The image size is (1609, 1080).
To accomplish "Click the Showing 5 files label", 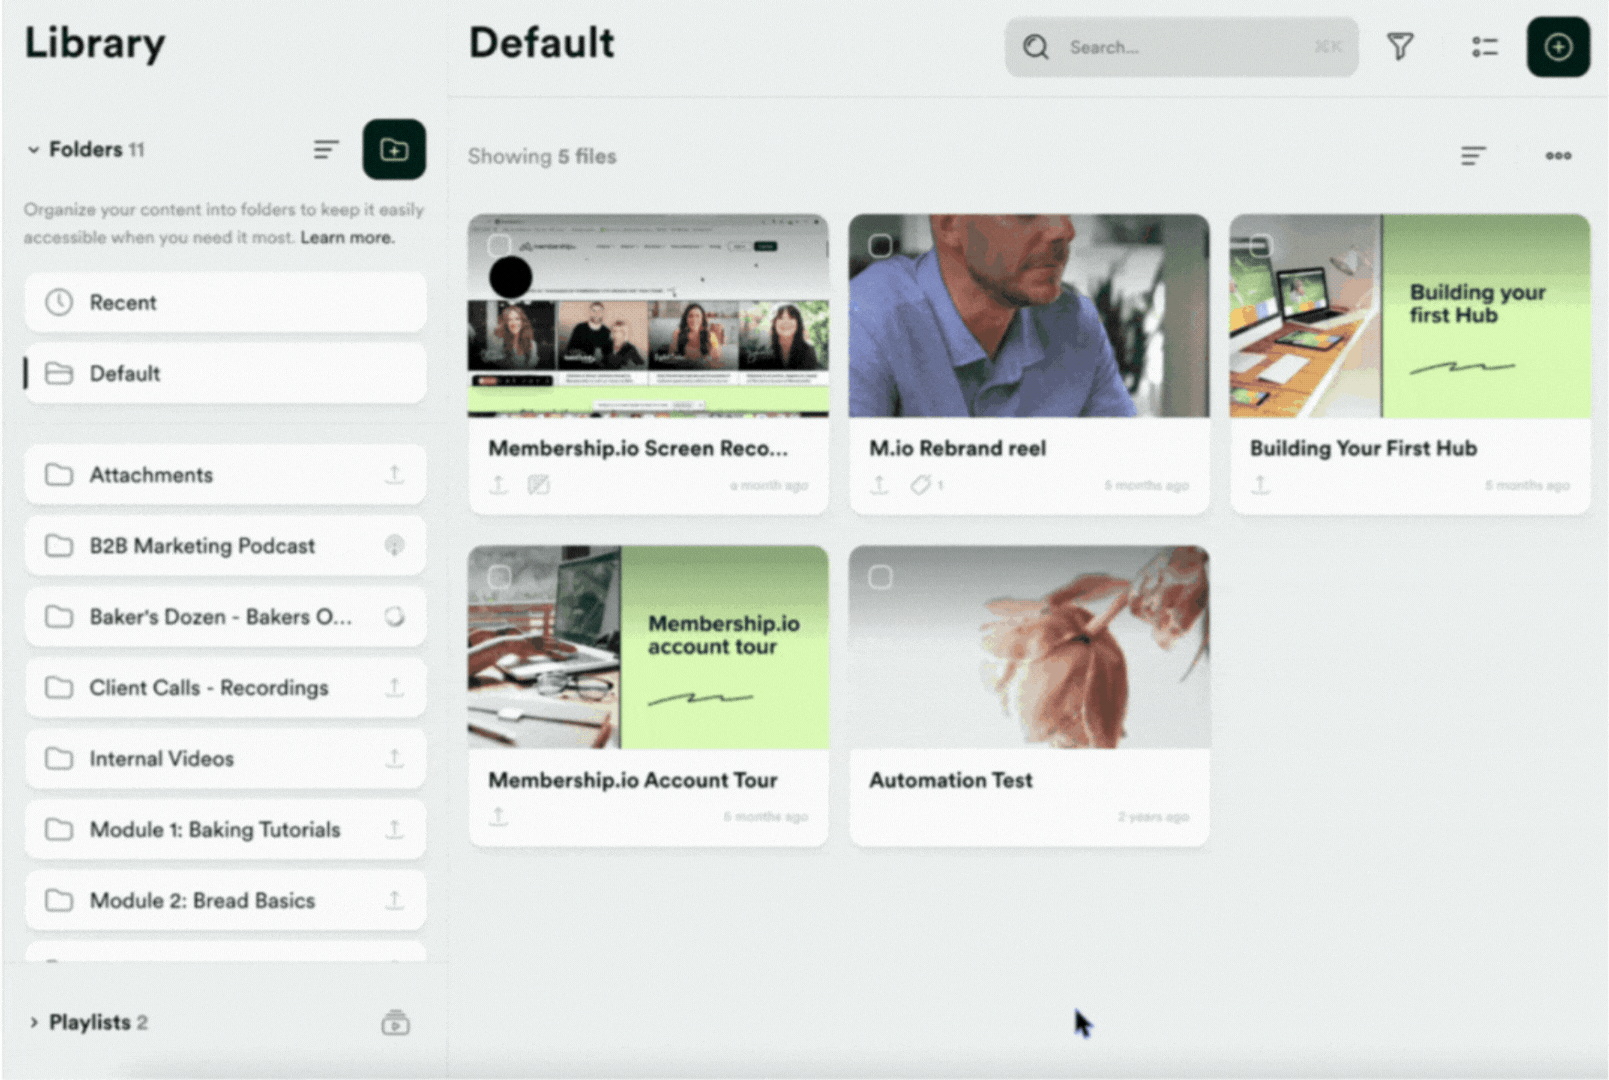I will click(542, 156).
